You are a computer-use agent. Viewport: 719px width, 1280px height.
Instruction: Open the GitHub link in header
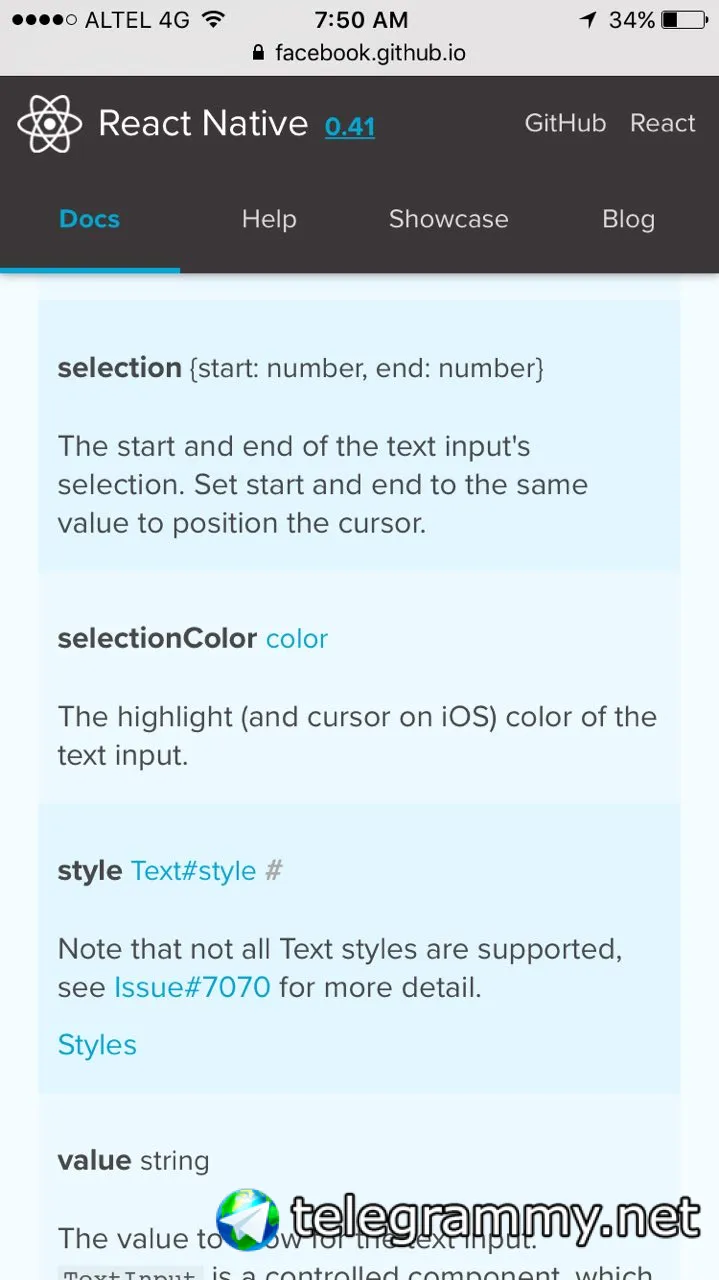[x=565, y=123]
